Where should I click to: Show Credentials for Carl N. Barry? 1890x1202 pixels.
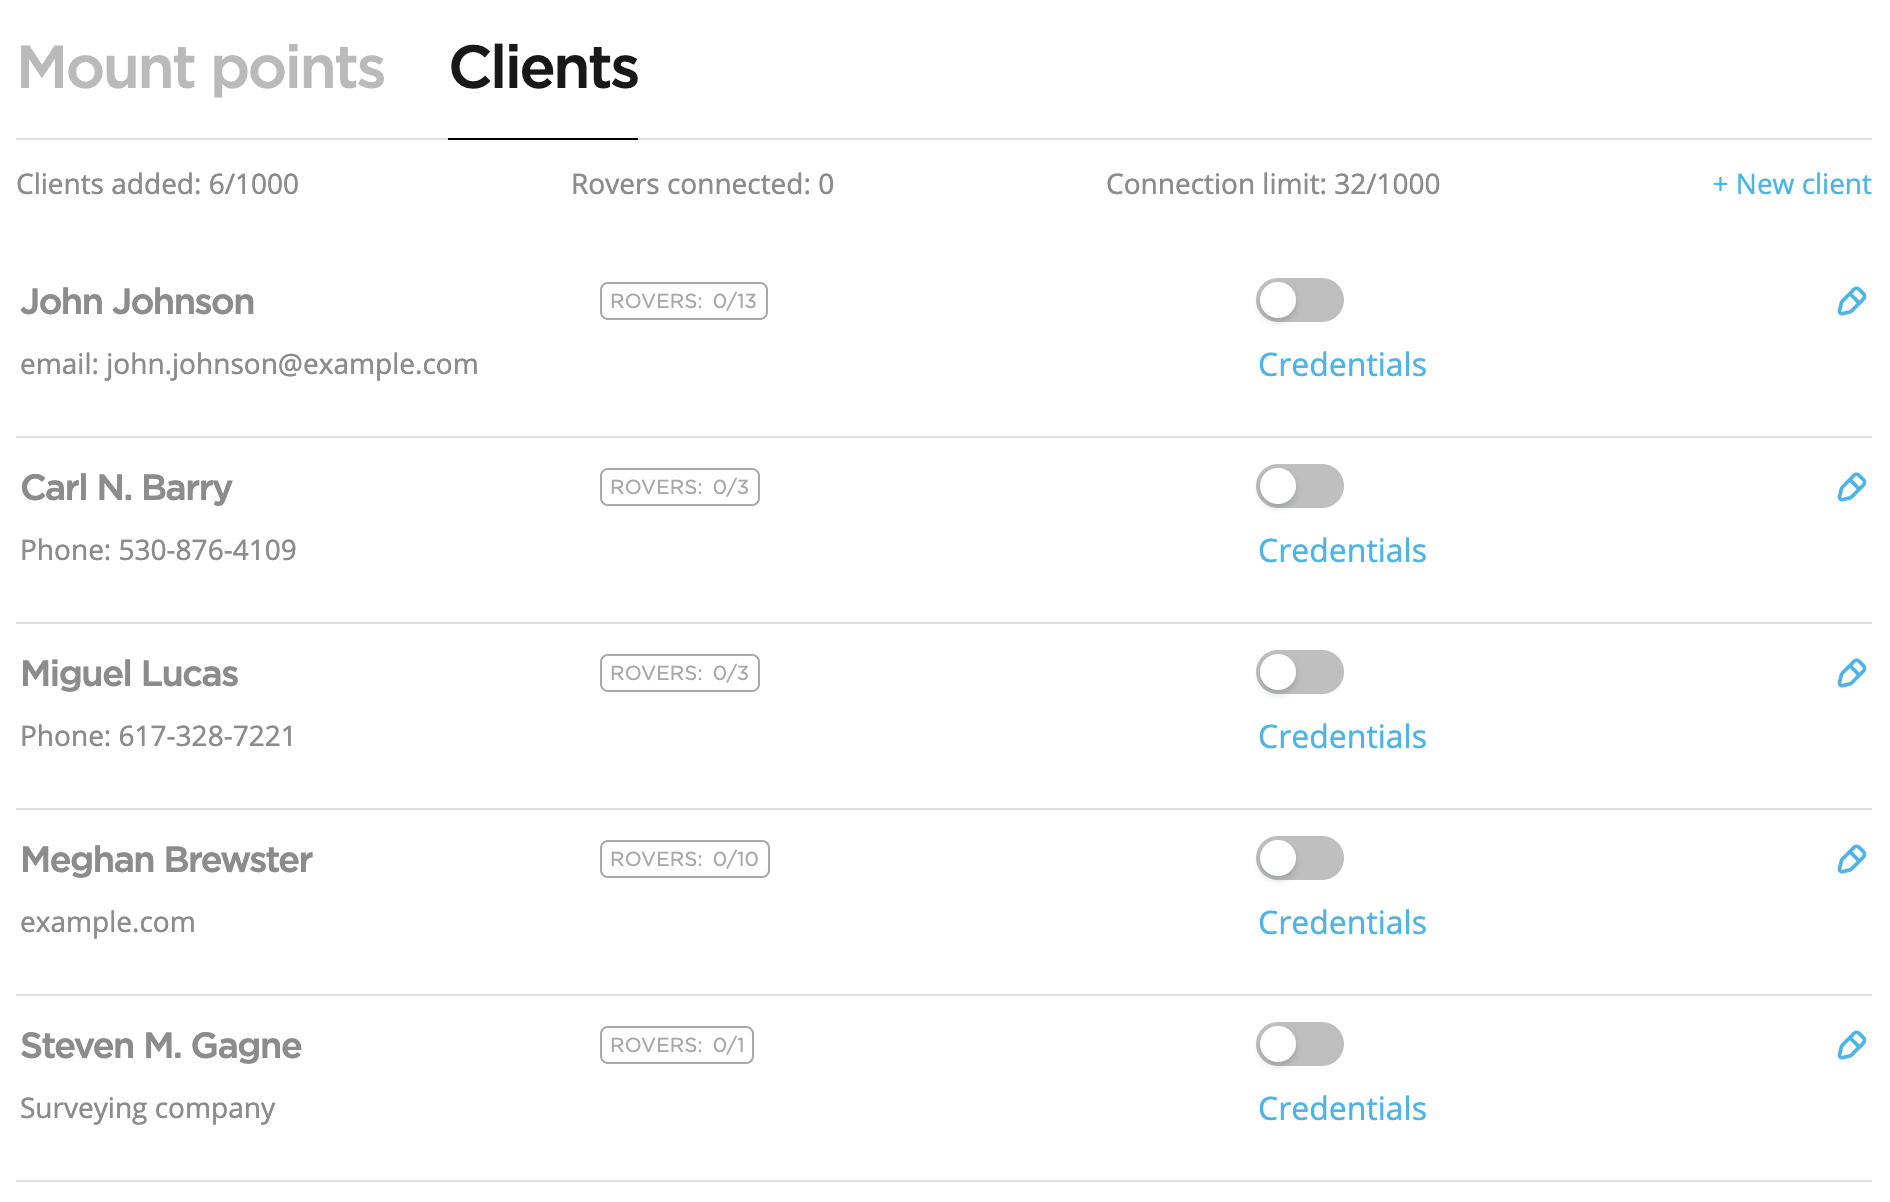[x=1341, y=551]
